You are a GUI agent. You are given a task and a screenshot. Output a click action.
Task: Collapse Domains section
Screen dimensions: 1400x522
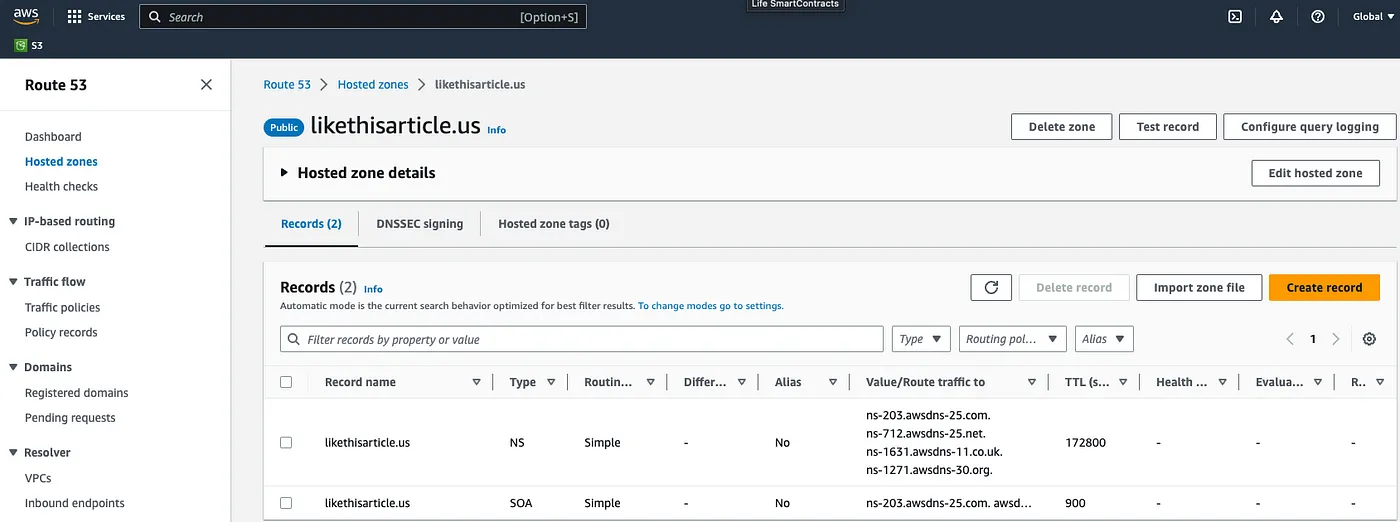click(13, 367)
